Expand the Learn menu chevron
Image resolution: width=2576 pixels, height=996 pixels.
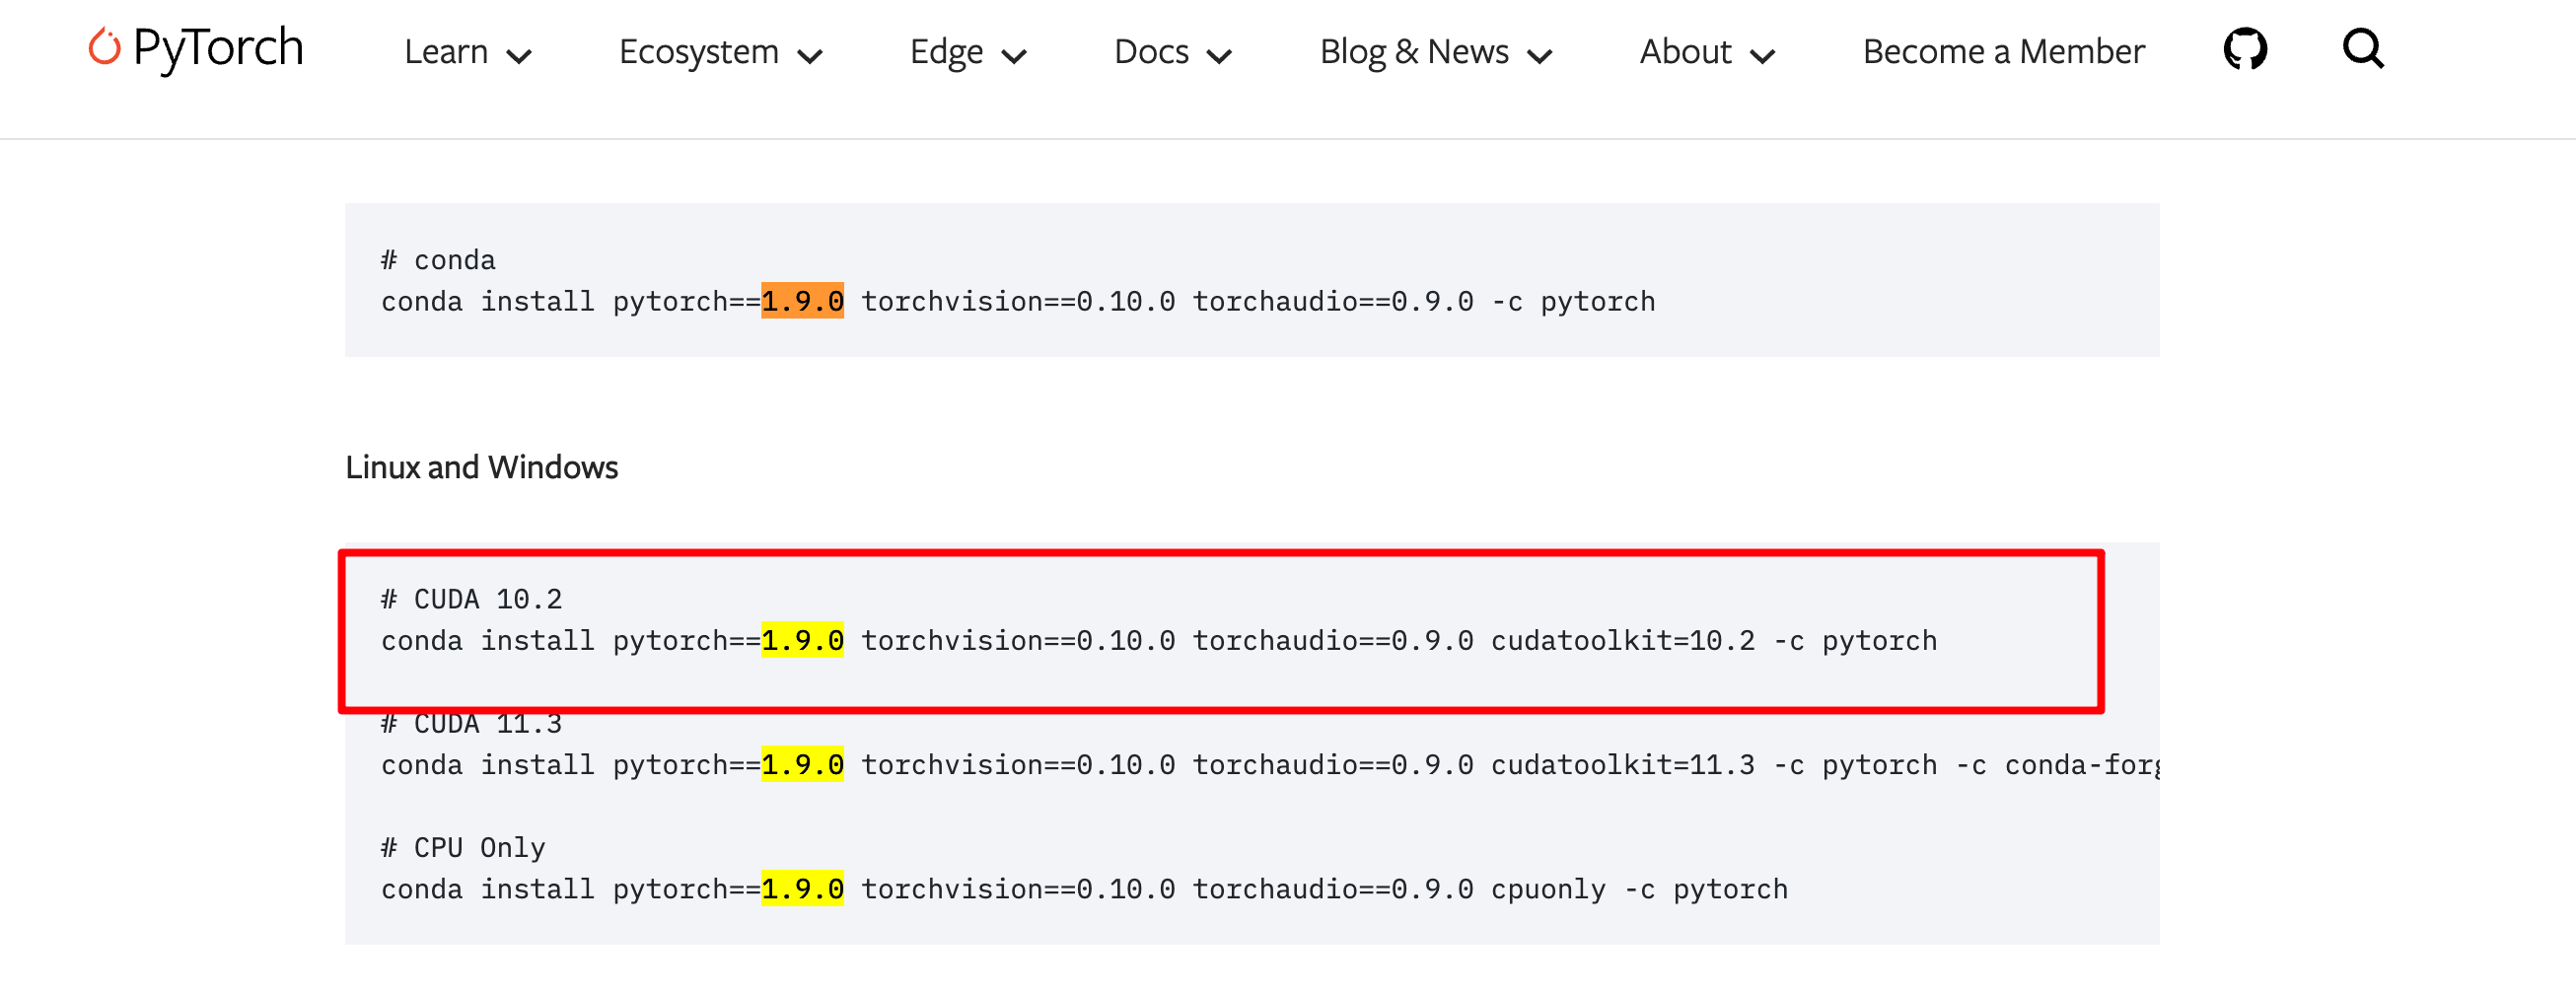click(x=519, y=56)
